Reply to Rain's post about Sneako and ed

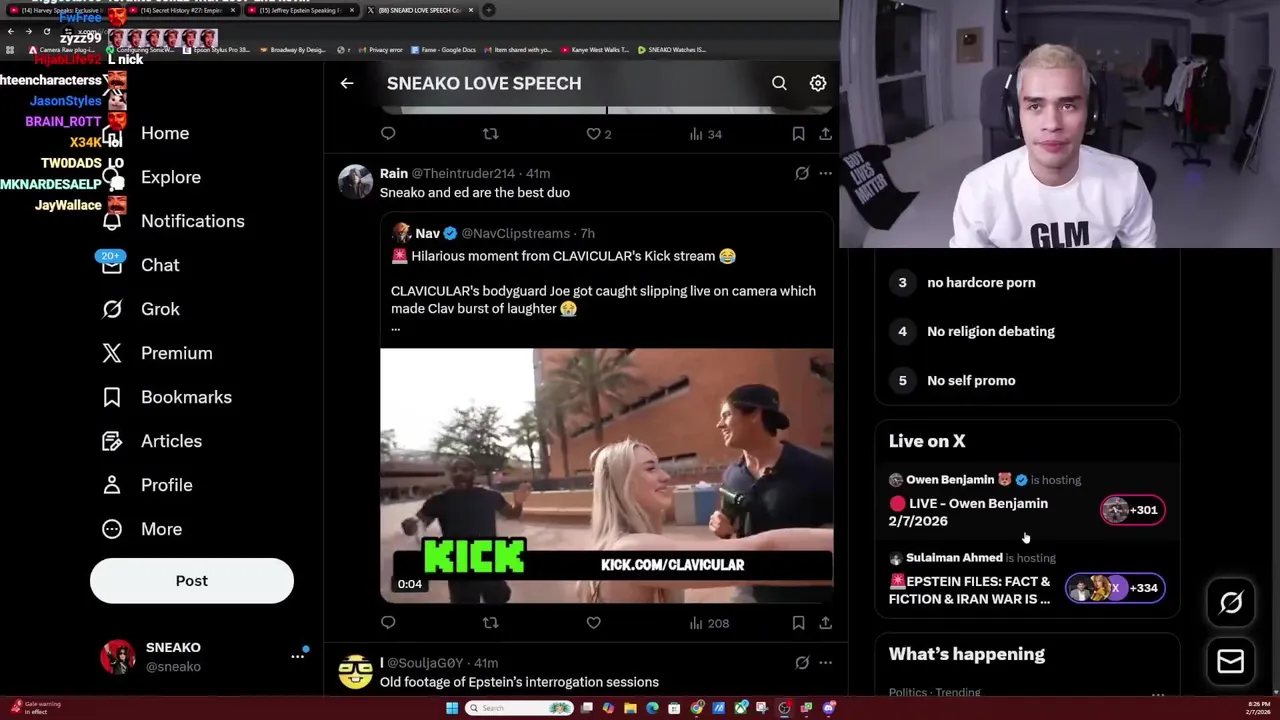[388, 623]
